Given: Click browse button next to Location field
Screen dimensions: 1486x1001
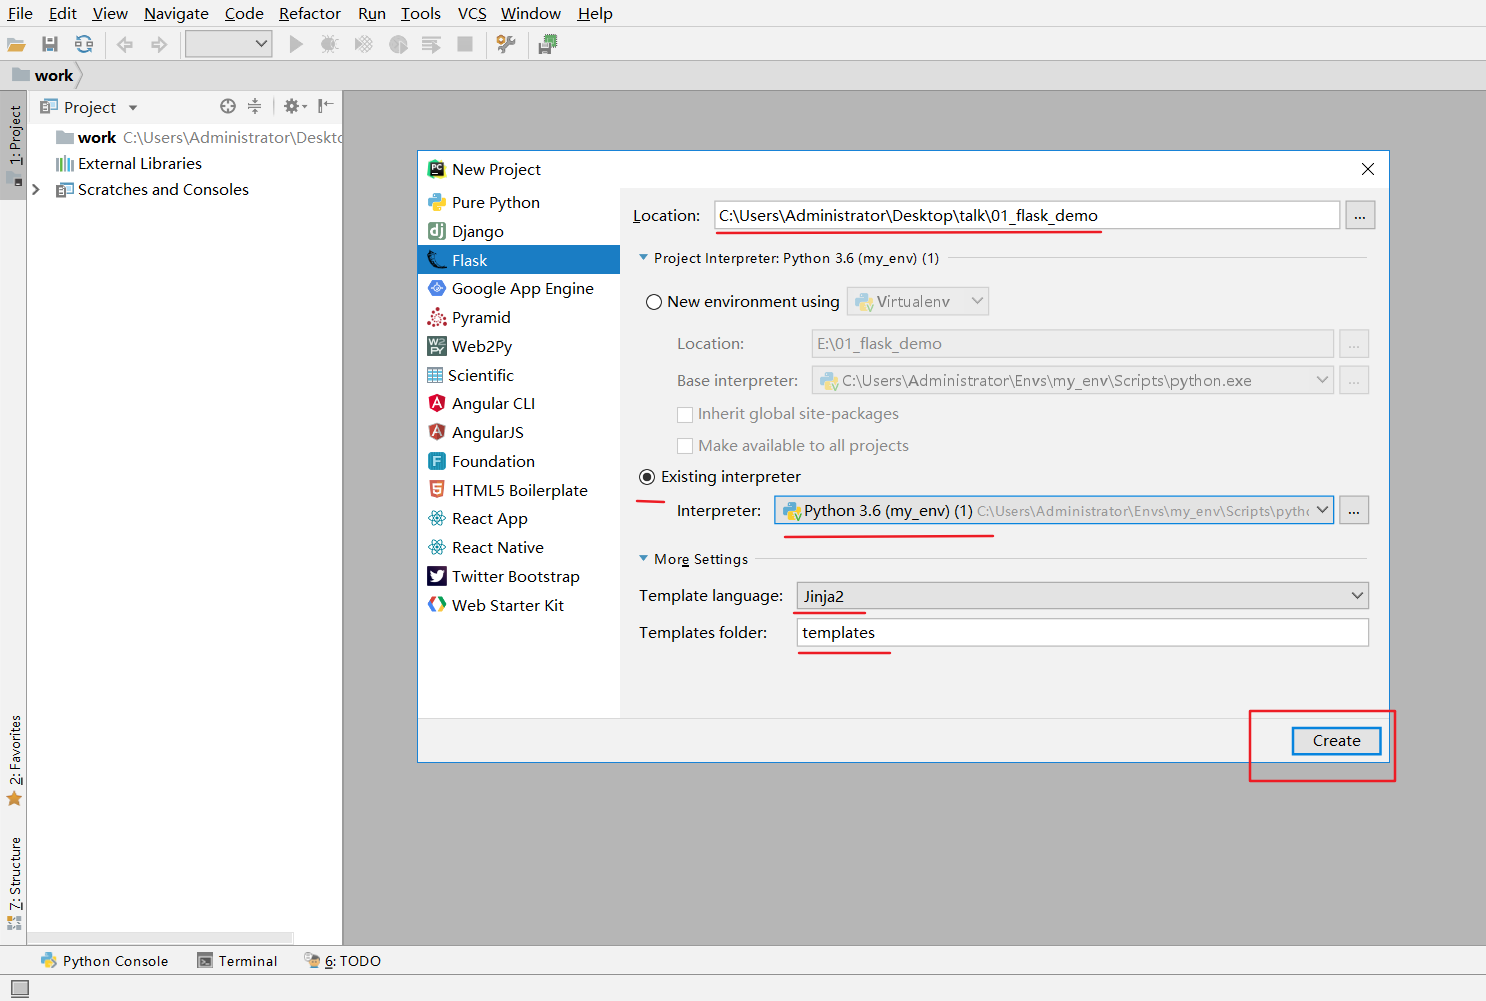Looking at the screenshot, I should click(1359, 216).
